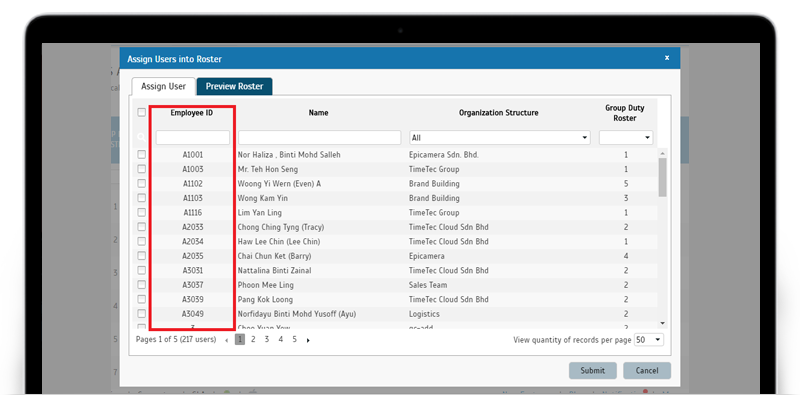Screen dimensions: 800x395
Task: Click the Employee ID column header
Action: [192, 113]
